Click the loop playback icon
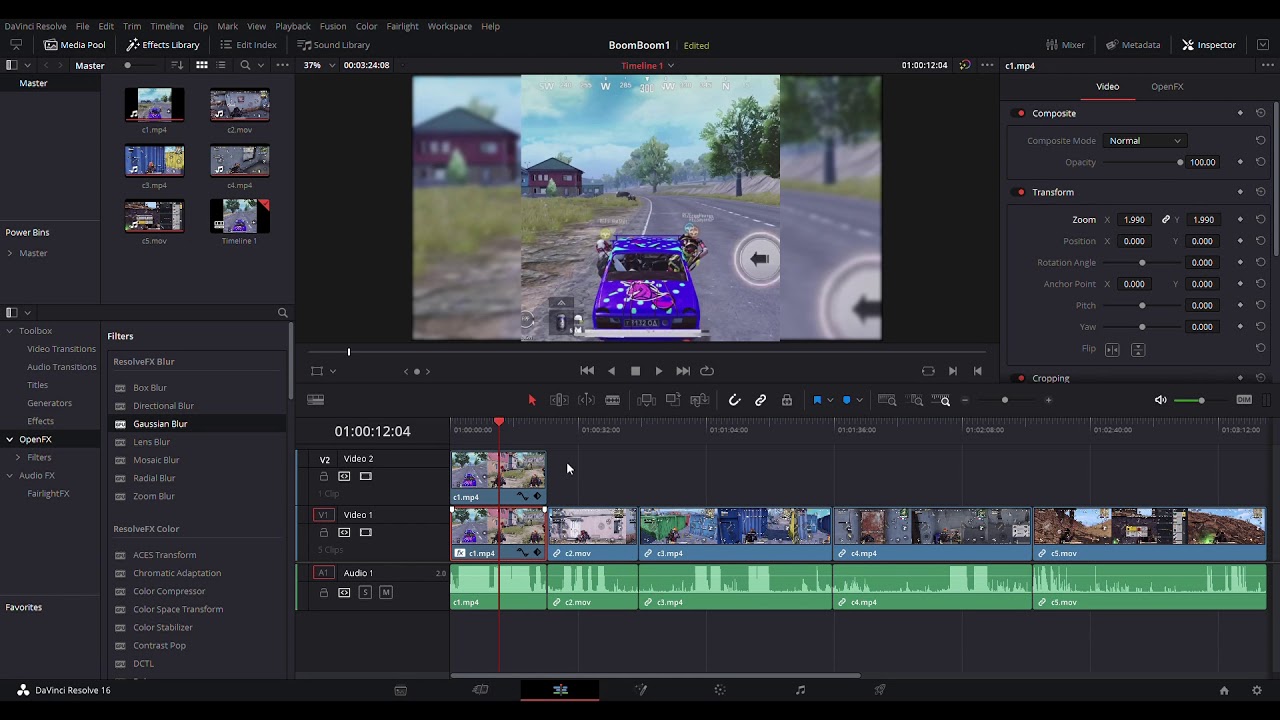The width and height of the screenshot is (1280, 720). [x=707, y=371]
